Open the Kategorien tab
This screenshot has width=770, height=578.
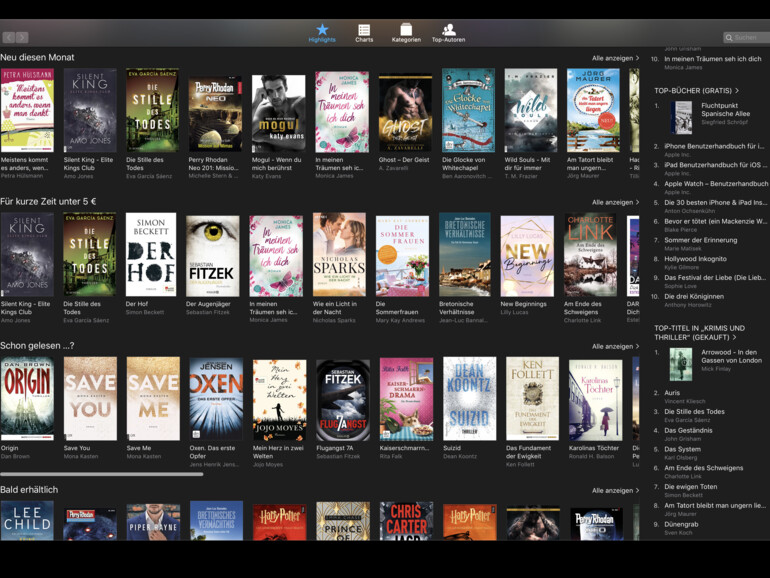coord(406,33)
